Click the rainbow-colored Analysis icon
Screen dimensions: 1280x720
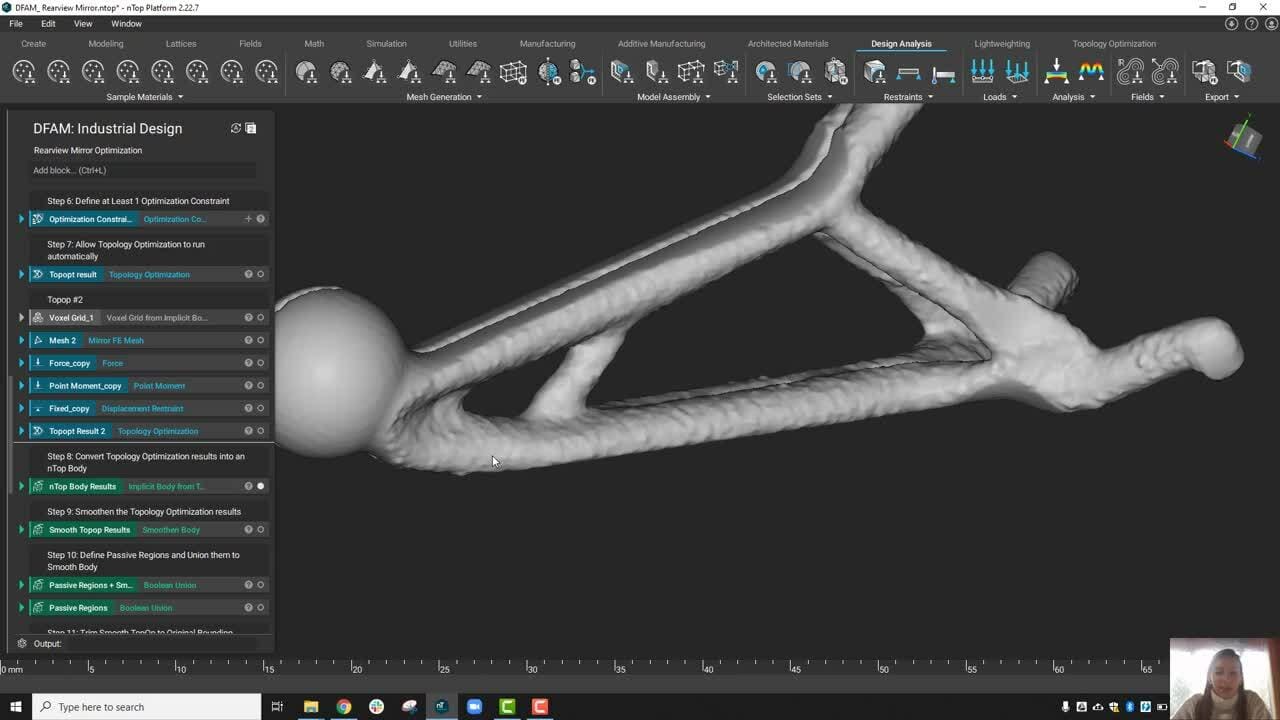click(1091, 72)
